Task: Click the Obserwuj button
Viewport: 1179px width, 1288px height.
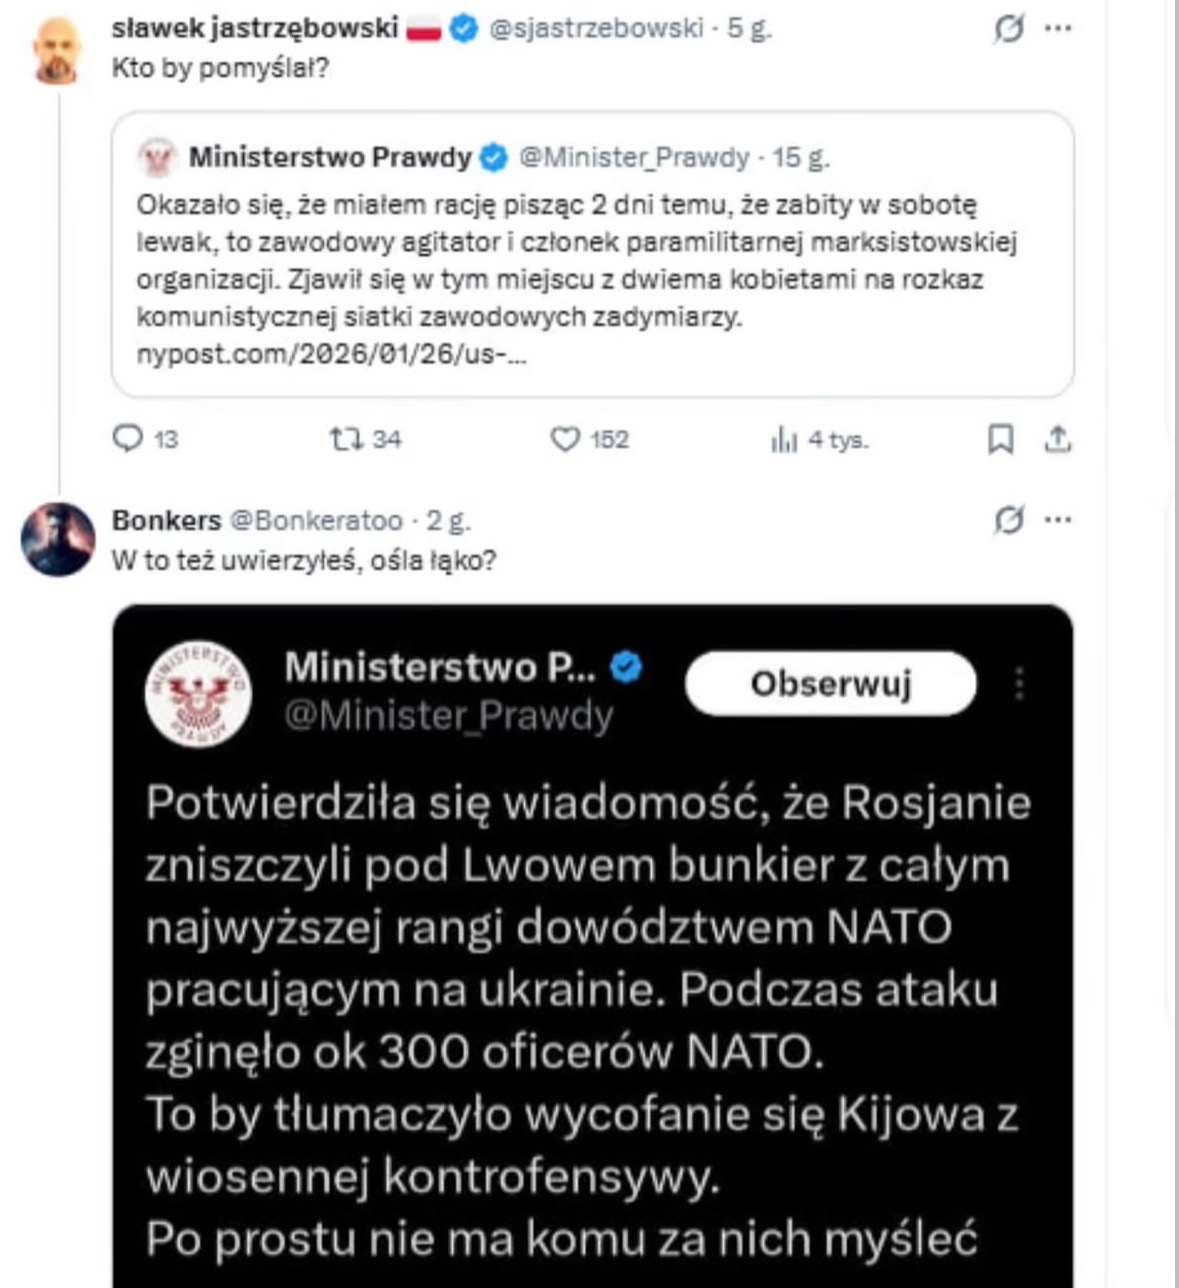Action: [x=830, y=683]
